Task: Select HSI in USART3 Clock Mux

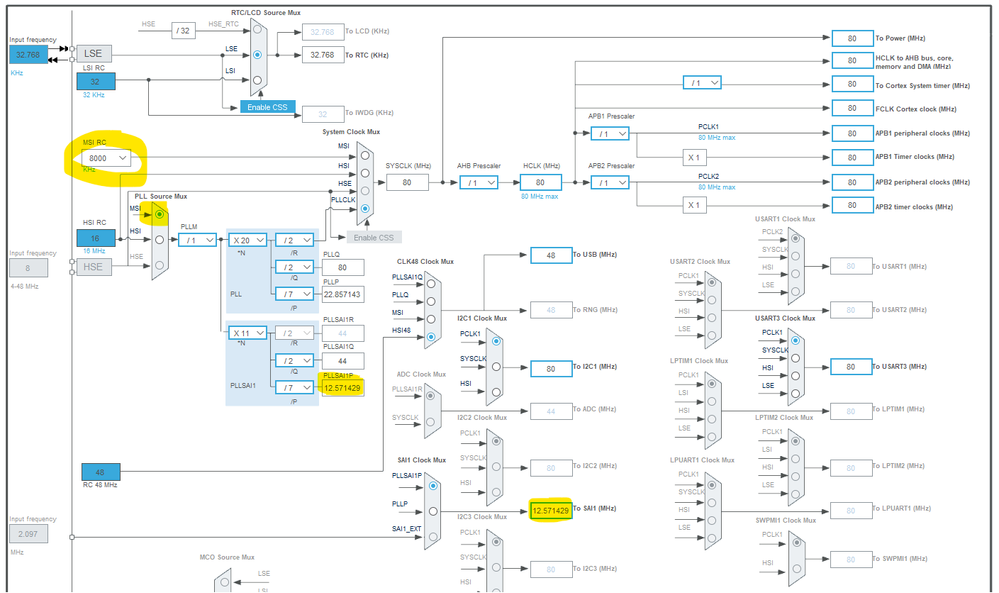Action: pyautogui.click(x=795, y=376)
